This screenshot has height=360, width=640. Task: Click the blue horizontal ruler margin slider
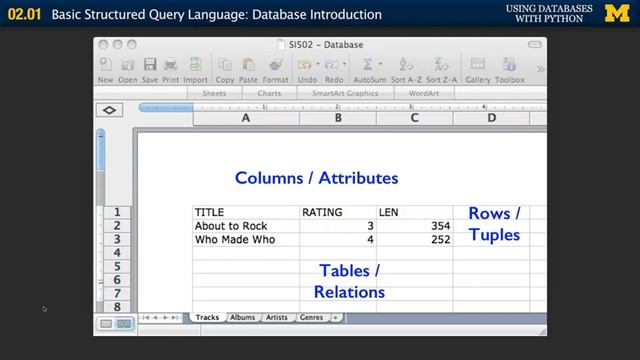click(166, 107)
